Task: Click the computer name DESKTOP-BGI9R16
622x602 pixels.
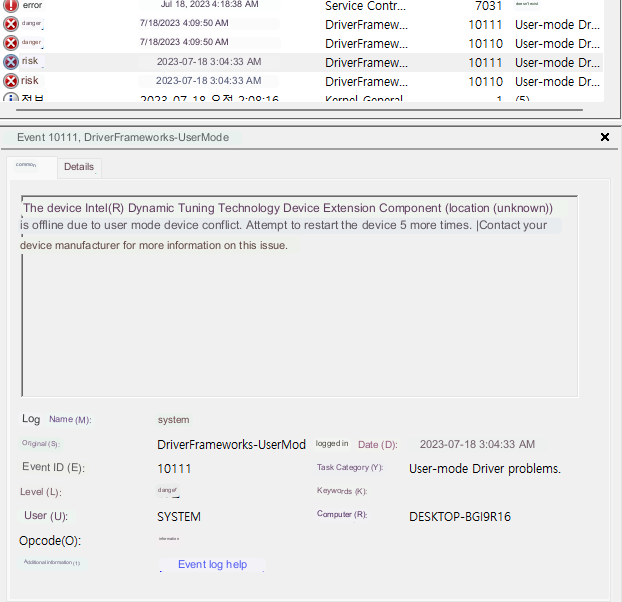Action: [x=460, y=516]
